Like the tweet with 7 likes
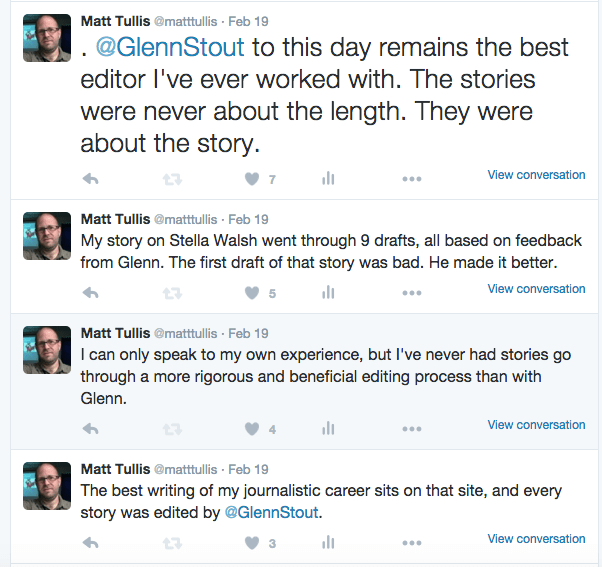602x567 pixels. [252, 179]
